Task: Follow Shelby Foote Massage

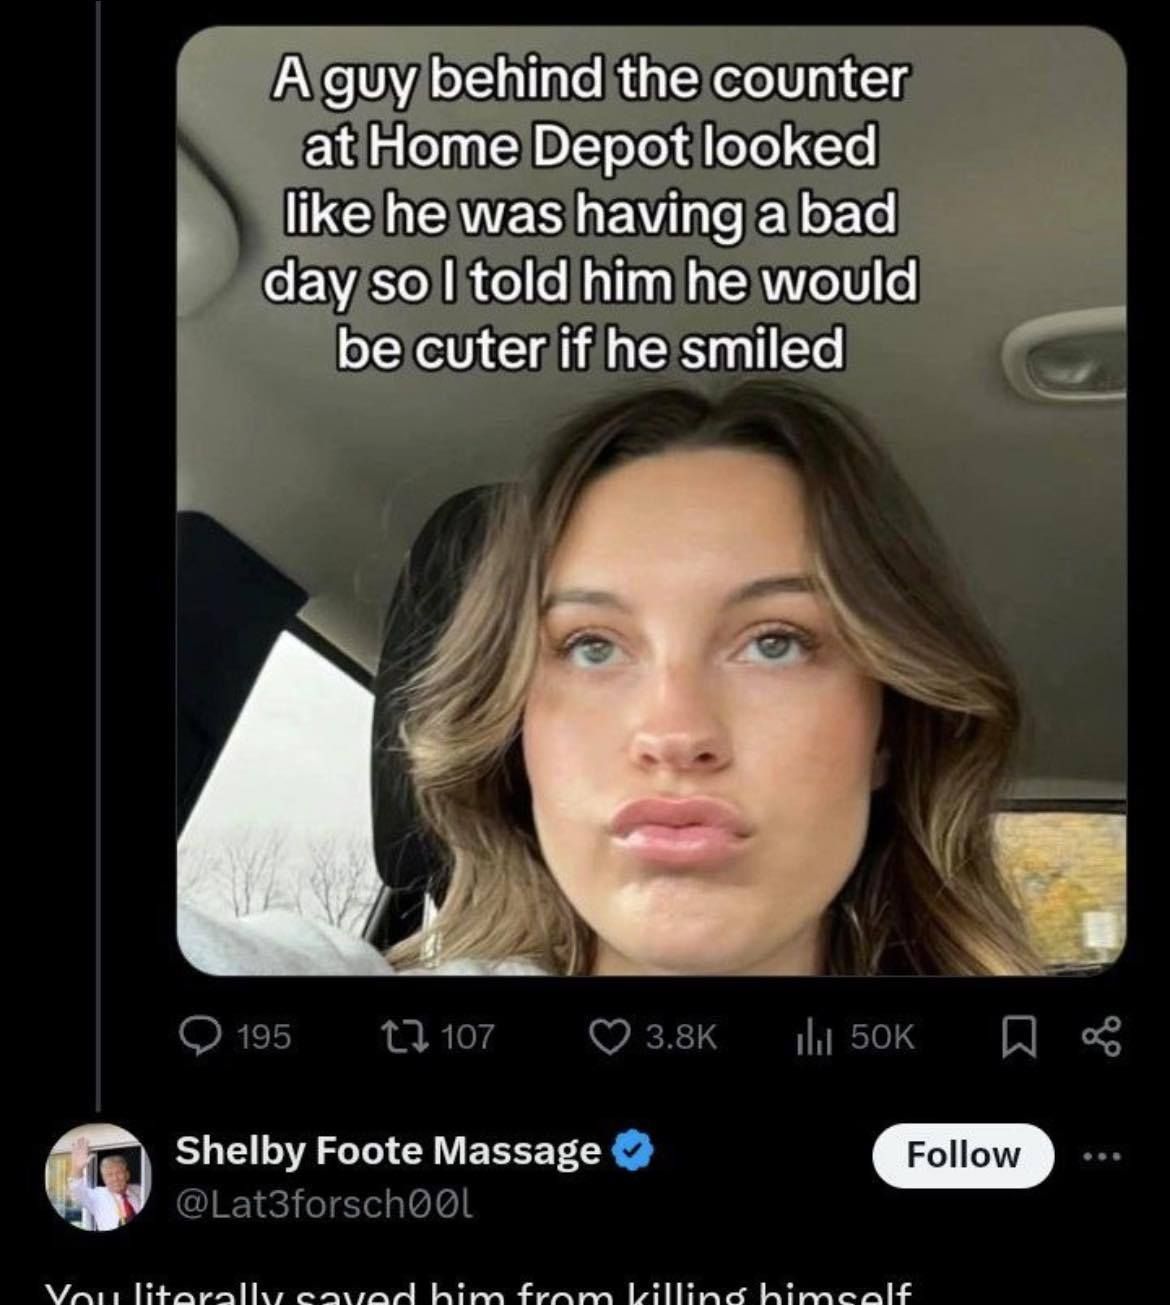Action: pos(962,1155)
